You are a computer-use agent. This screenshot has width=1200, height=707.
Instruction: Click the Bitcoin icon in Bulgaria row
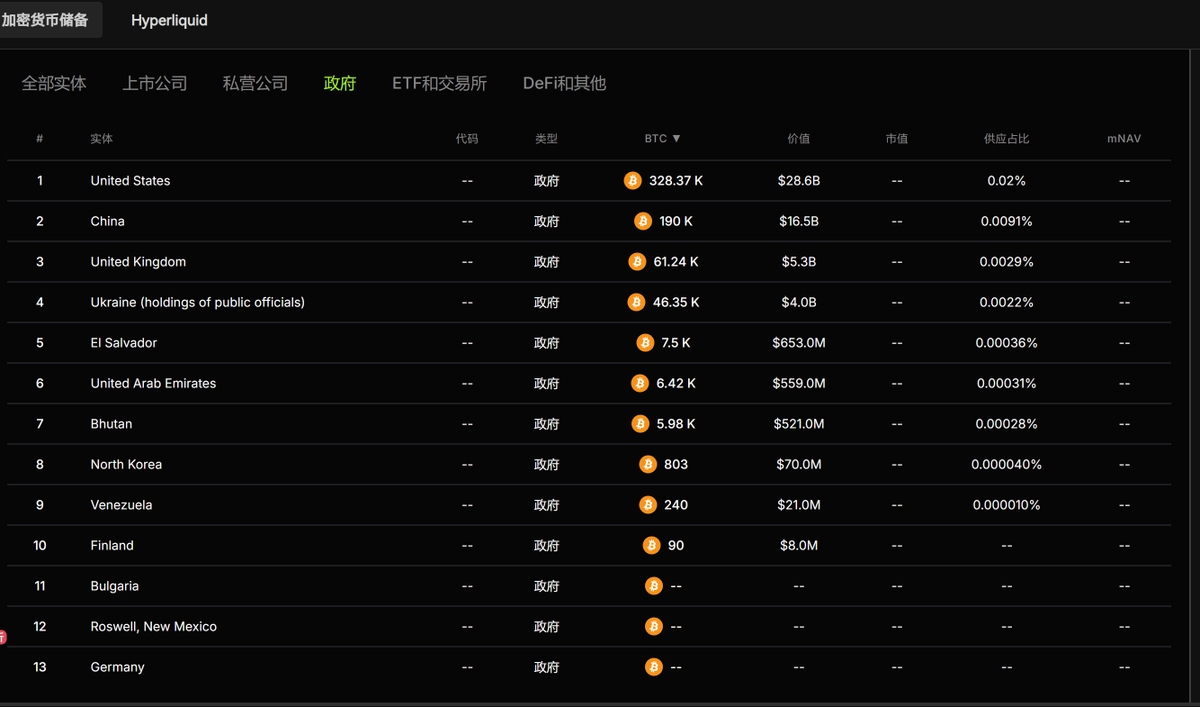click(654, 586)
